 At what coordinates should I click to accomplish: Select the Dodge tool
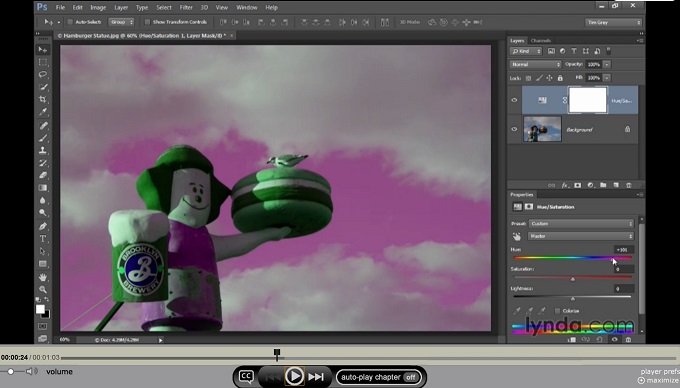(x=42, y=213)
